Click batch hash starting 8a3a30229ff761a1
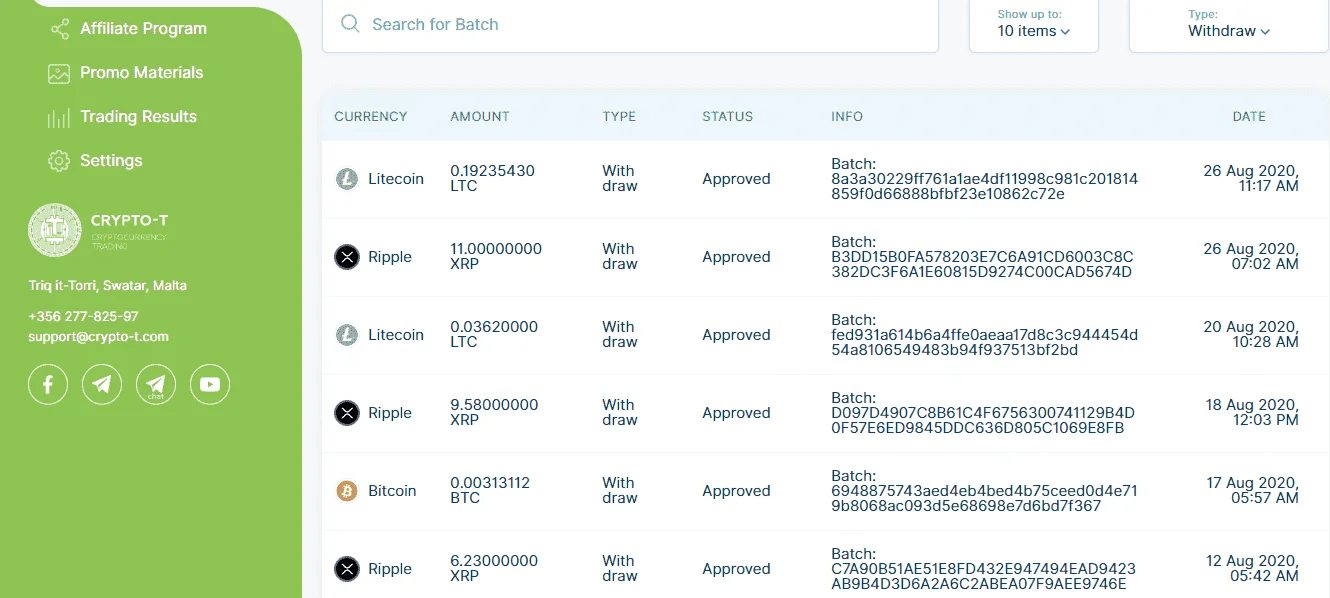 pyautogui.click(x=984, y=187)
